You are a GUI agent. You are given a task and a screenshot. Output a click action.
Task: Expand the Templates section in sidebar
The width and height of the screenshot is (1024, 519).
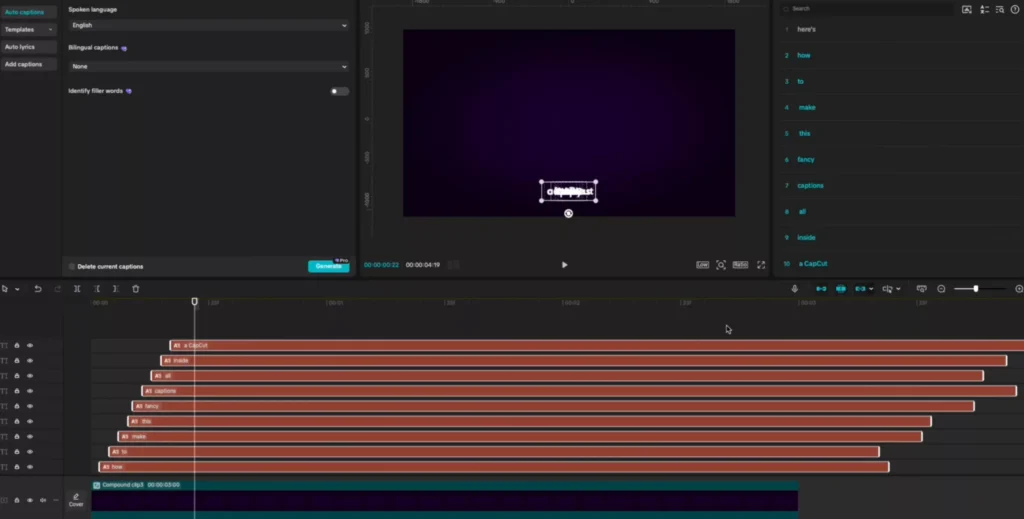tap(28, 29)
